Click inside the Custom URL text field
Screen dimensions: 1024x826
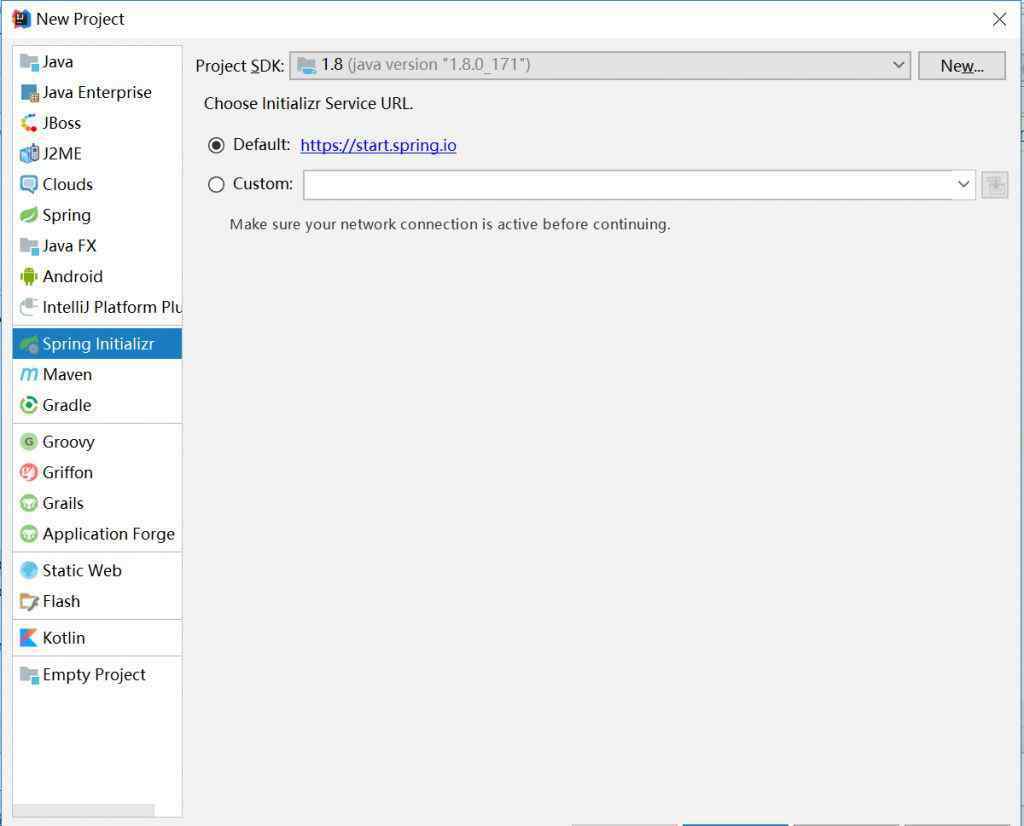627,185
